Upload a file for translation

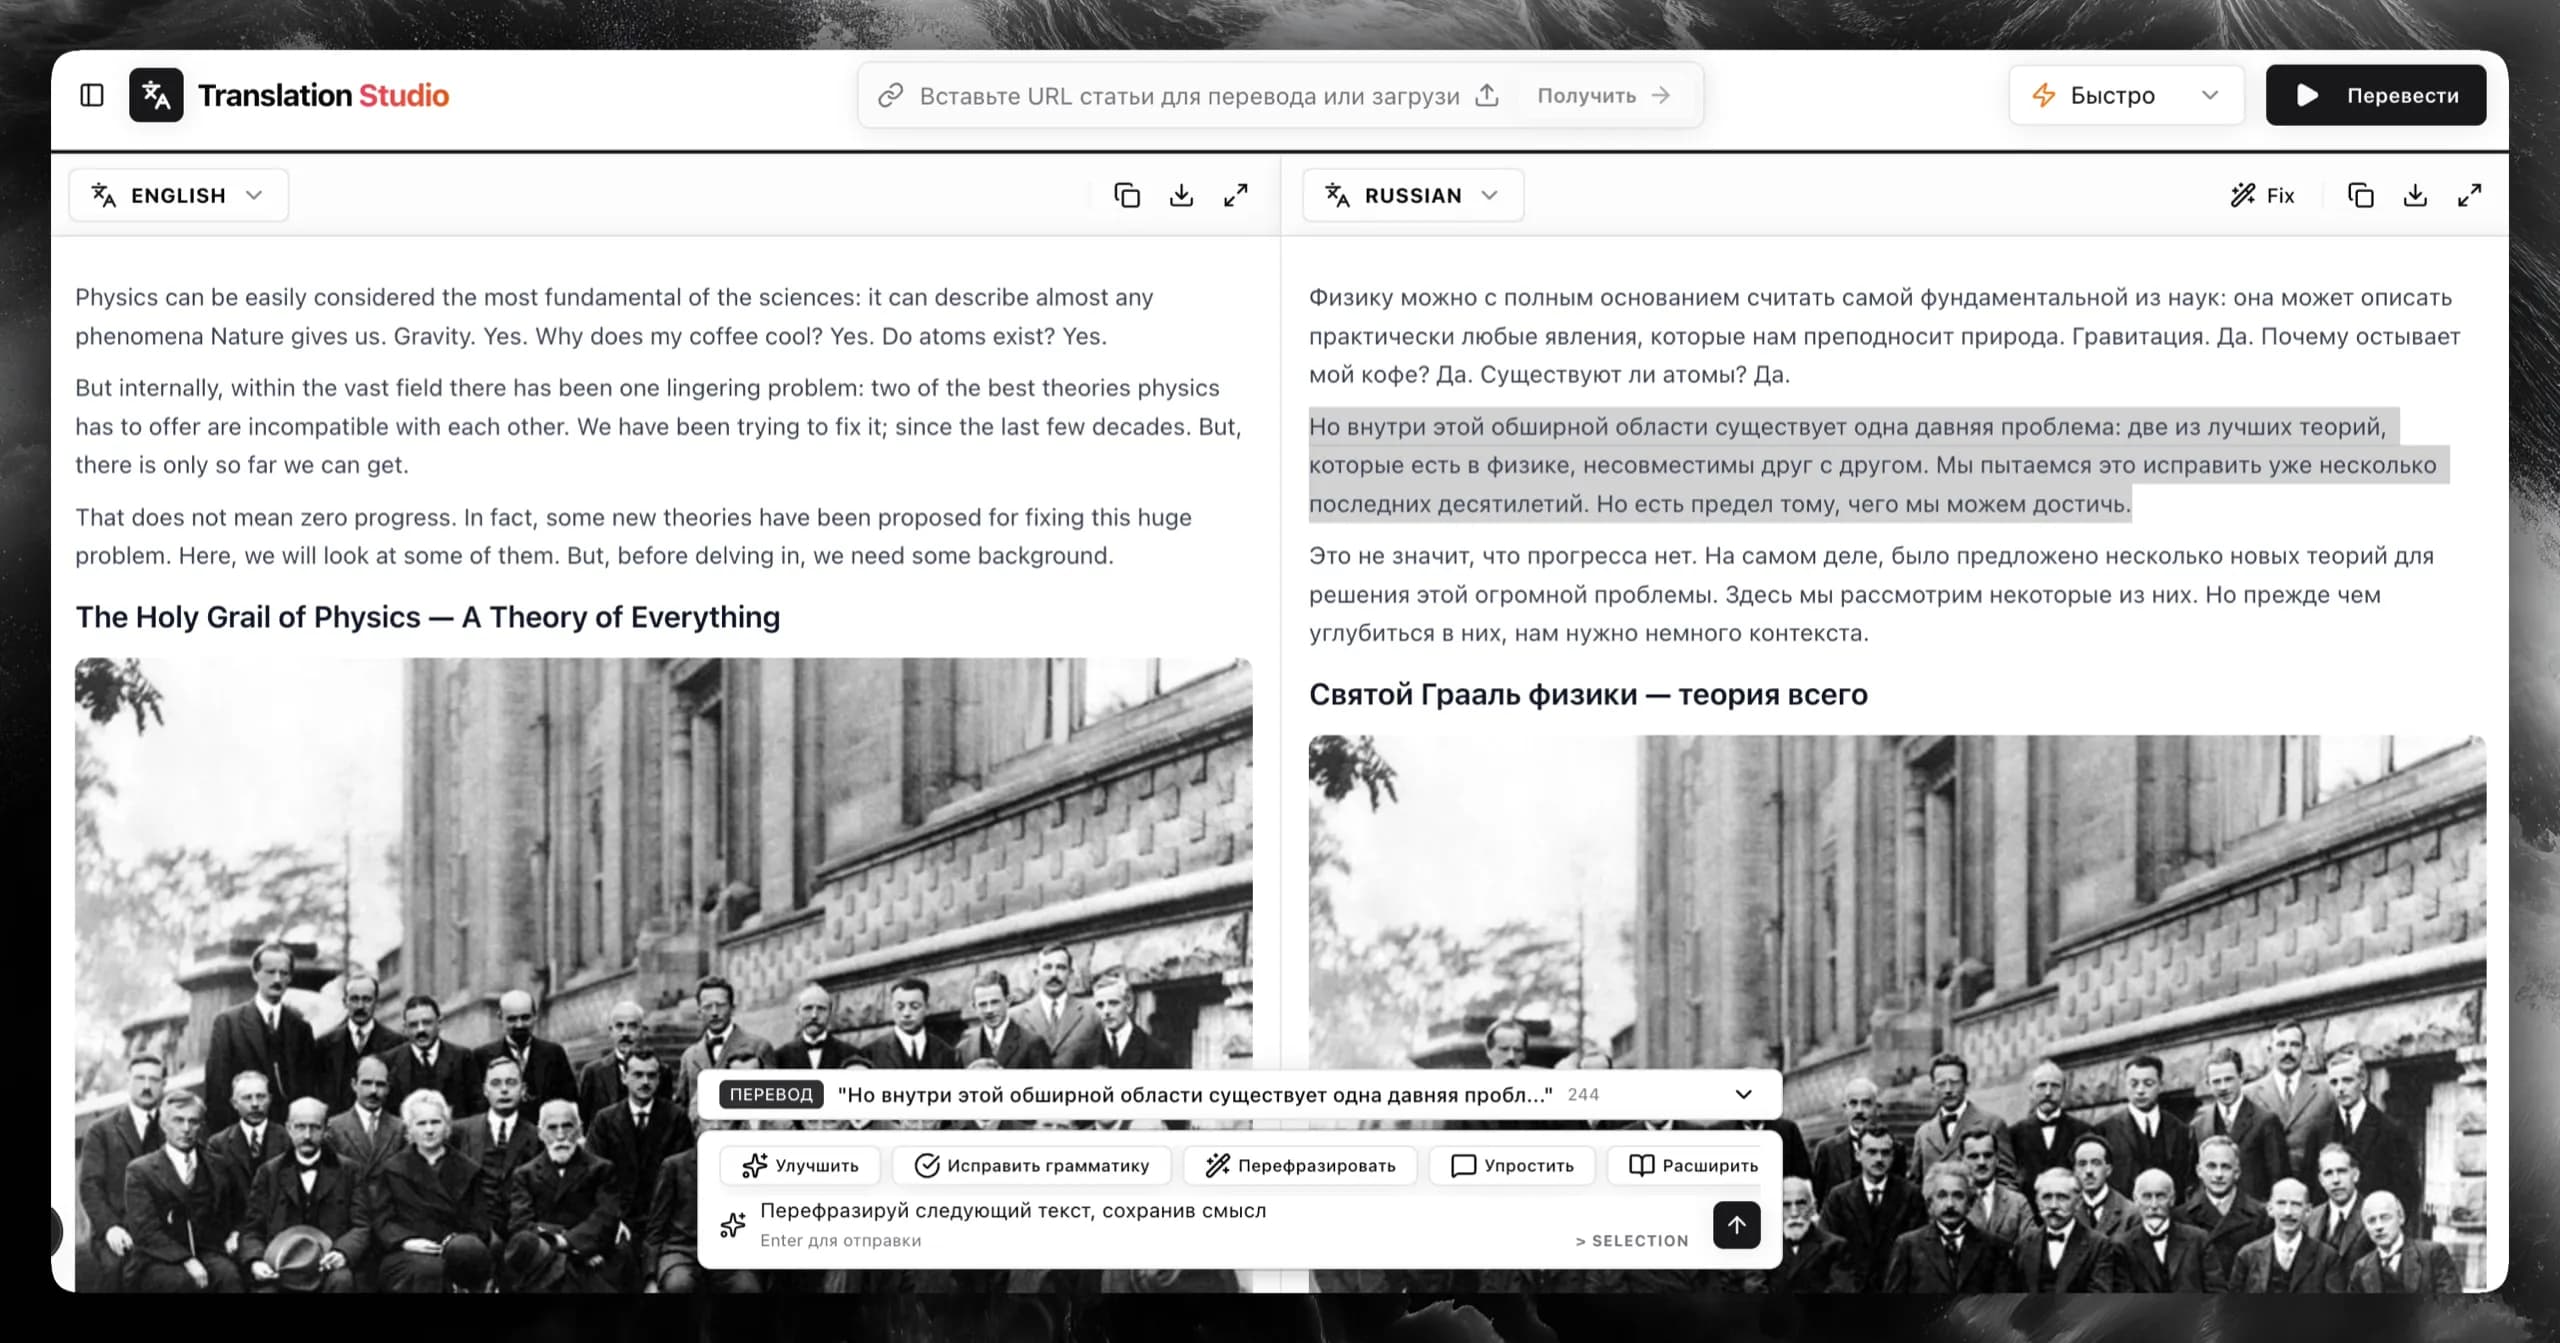[1488, 95]
